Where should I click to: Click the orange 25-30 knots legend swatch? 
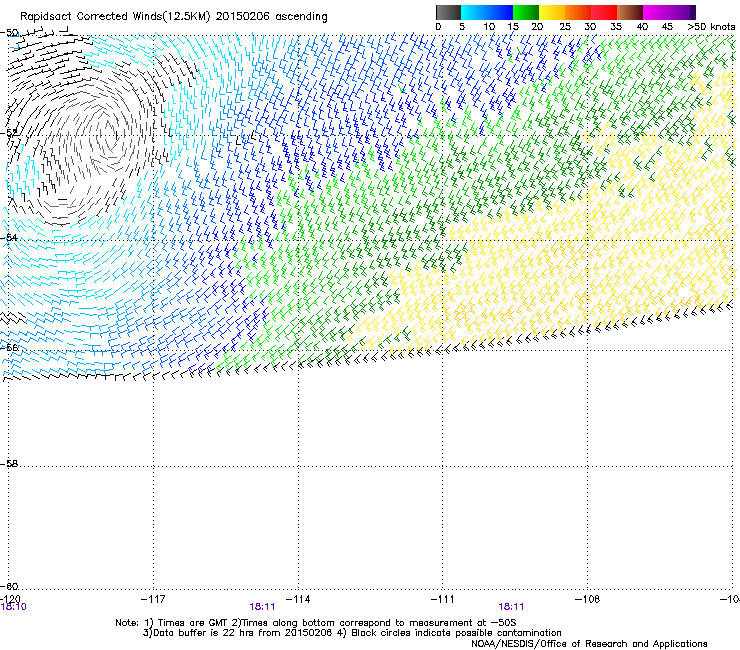point(578,12)
